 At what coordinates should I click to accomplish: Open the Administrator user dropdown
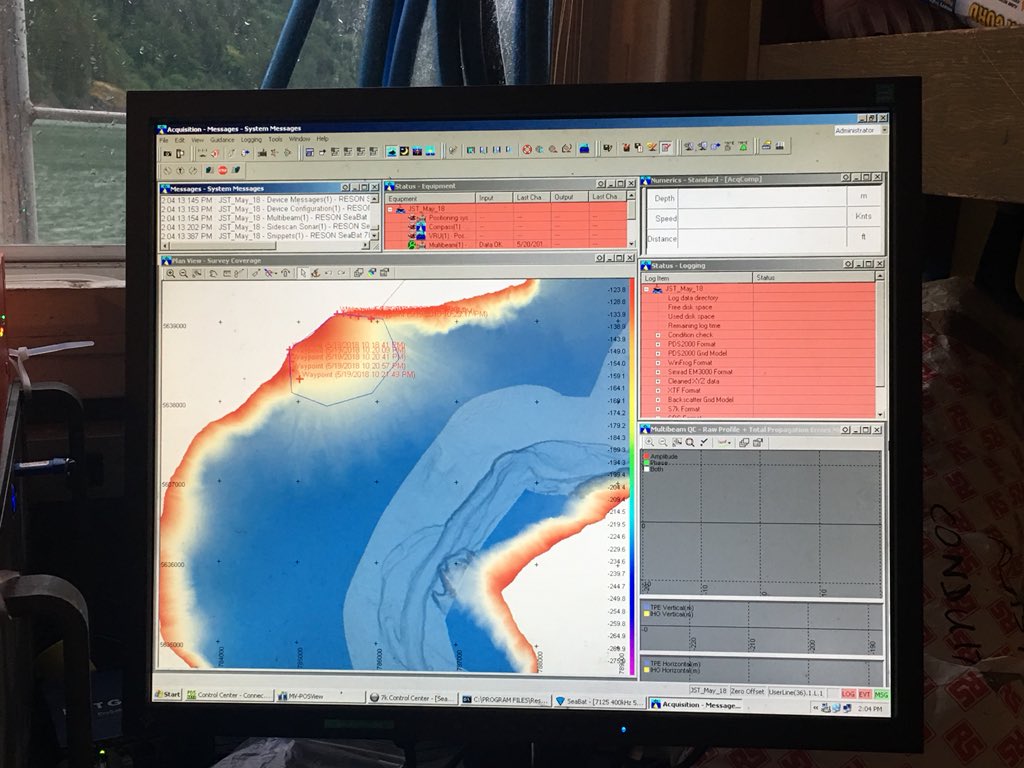884,131
